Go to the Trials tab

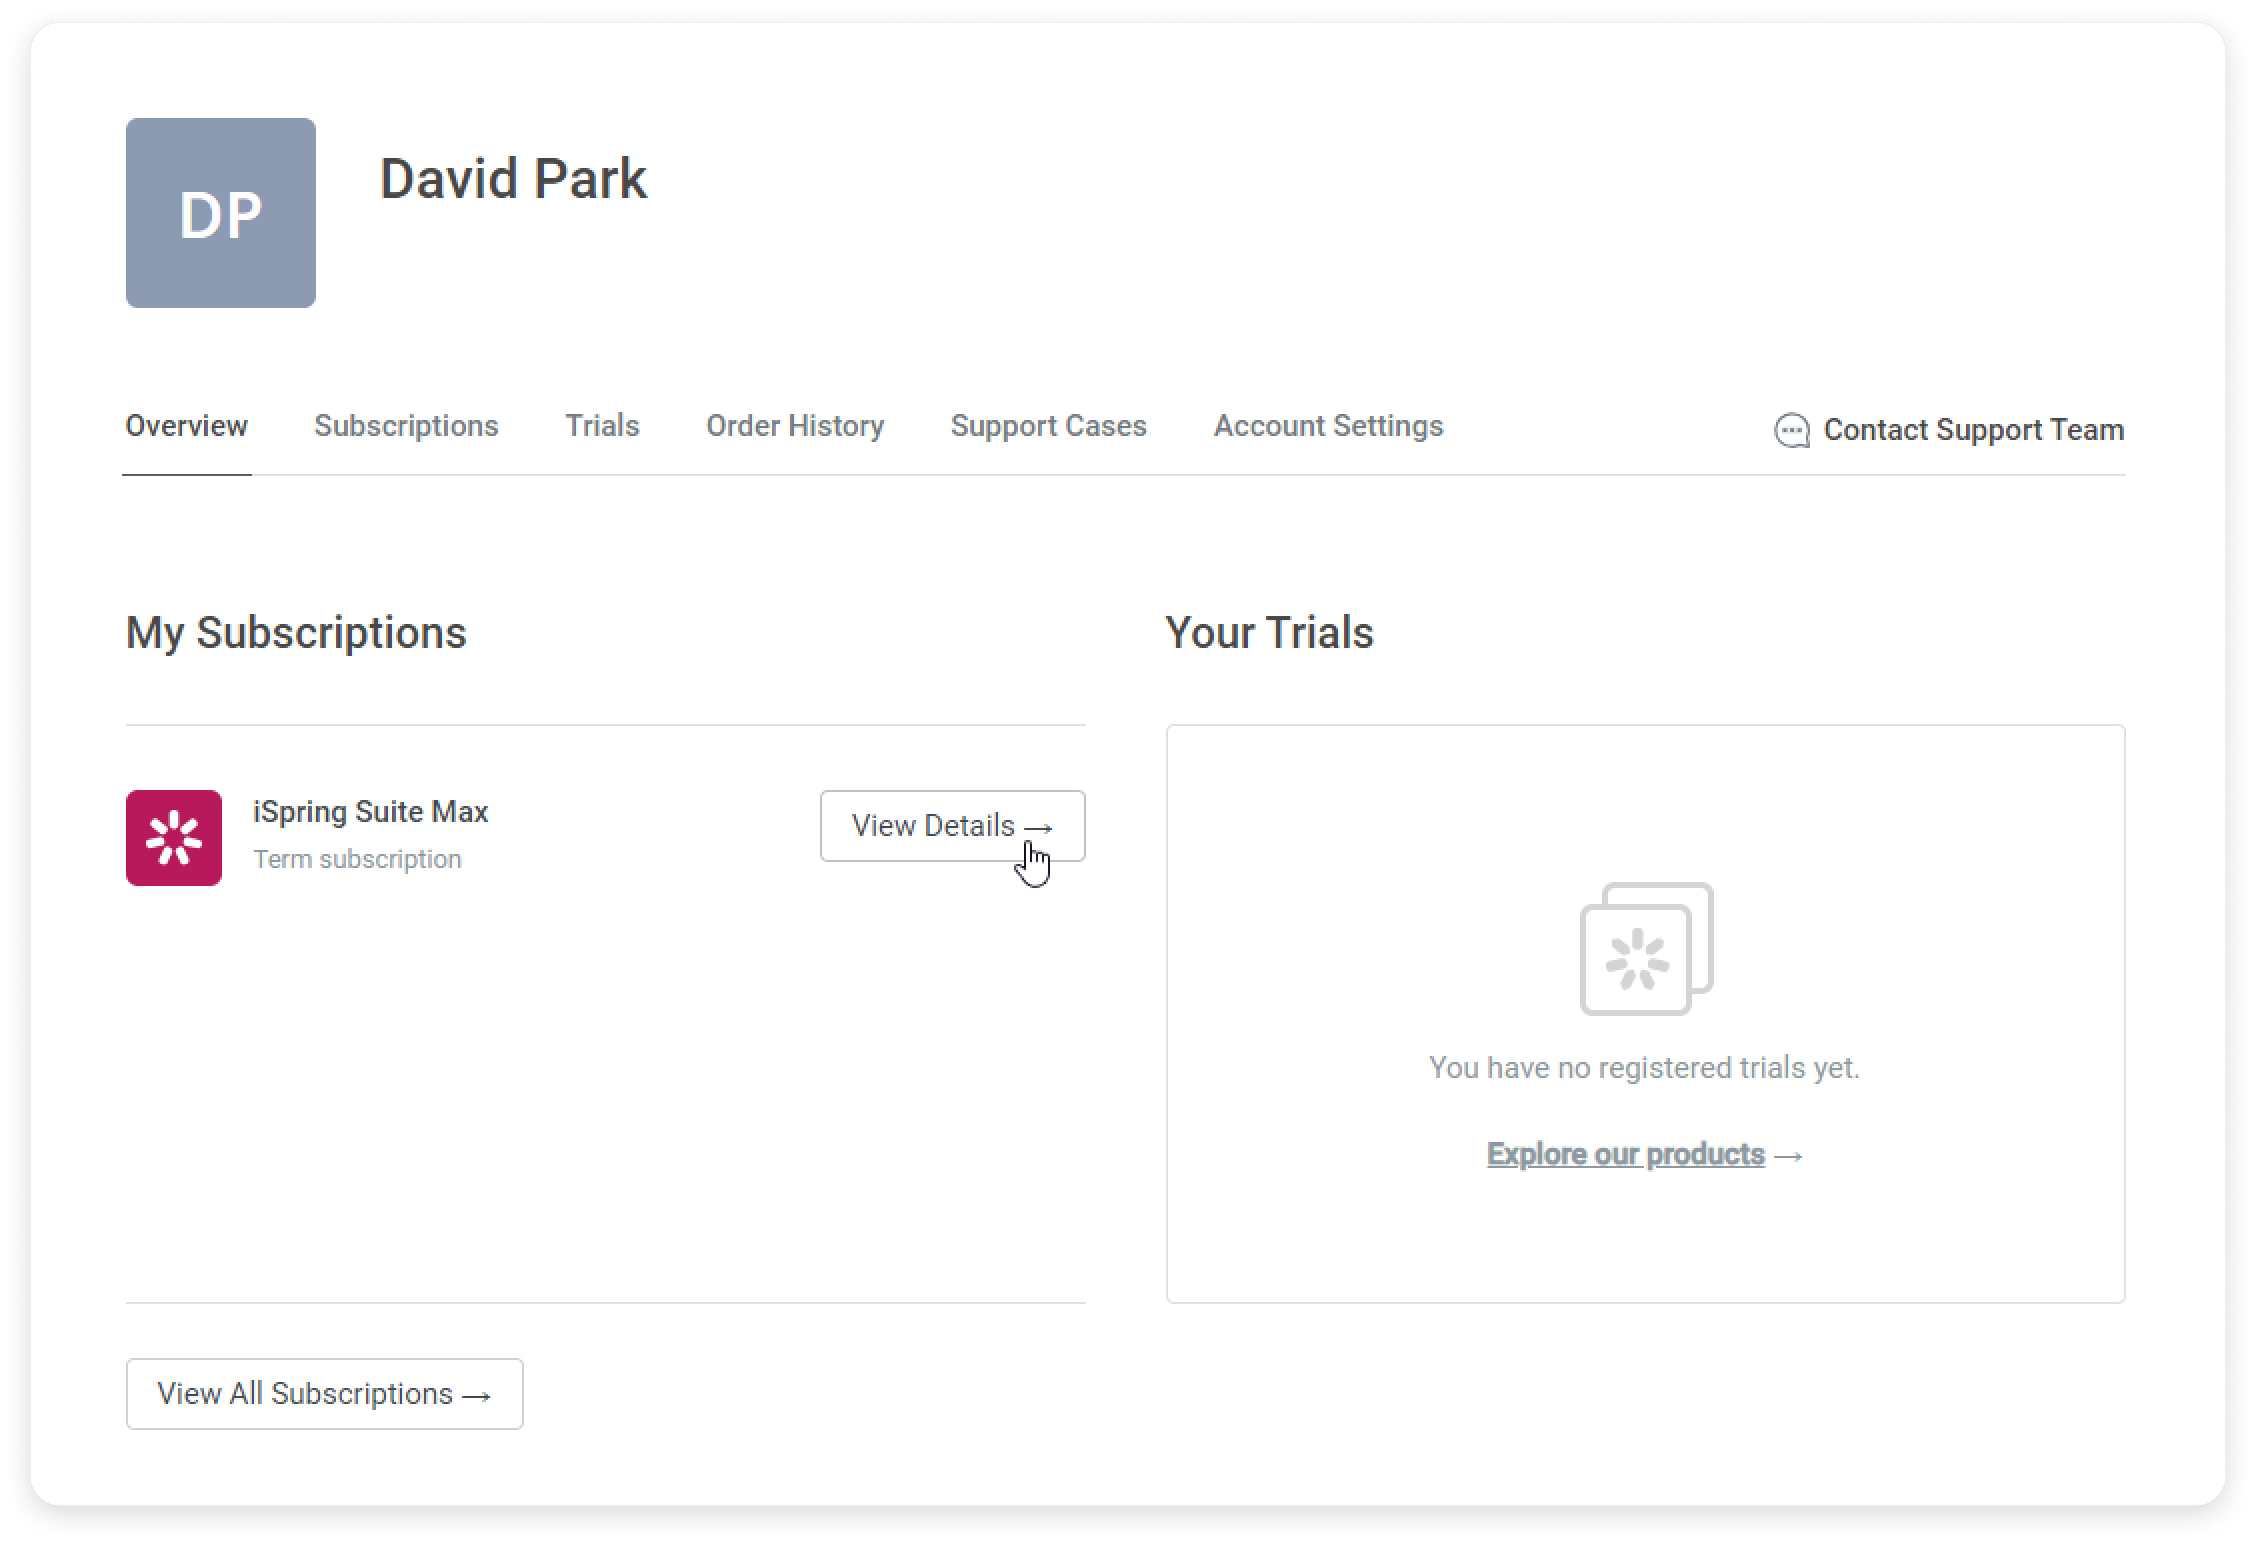point(602,426)
